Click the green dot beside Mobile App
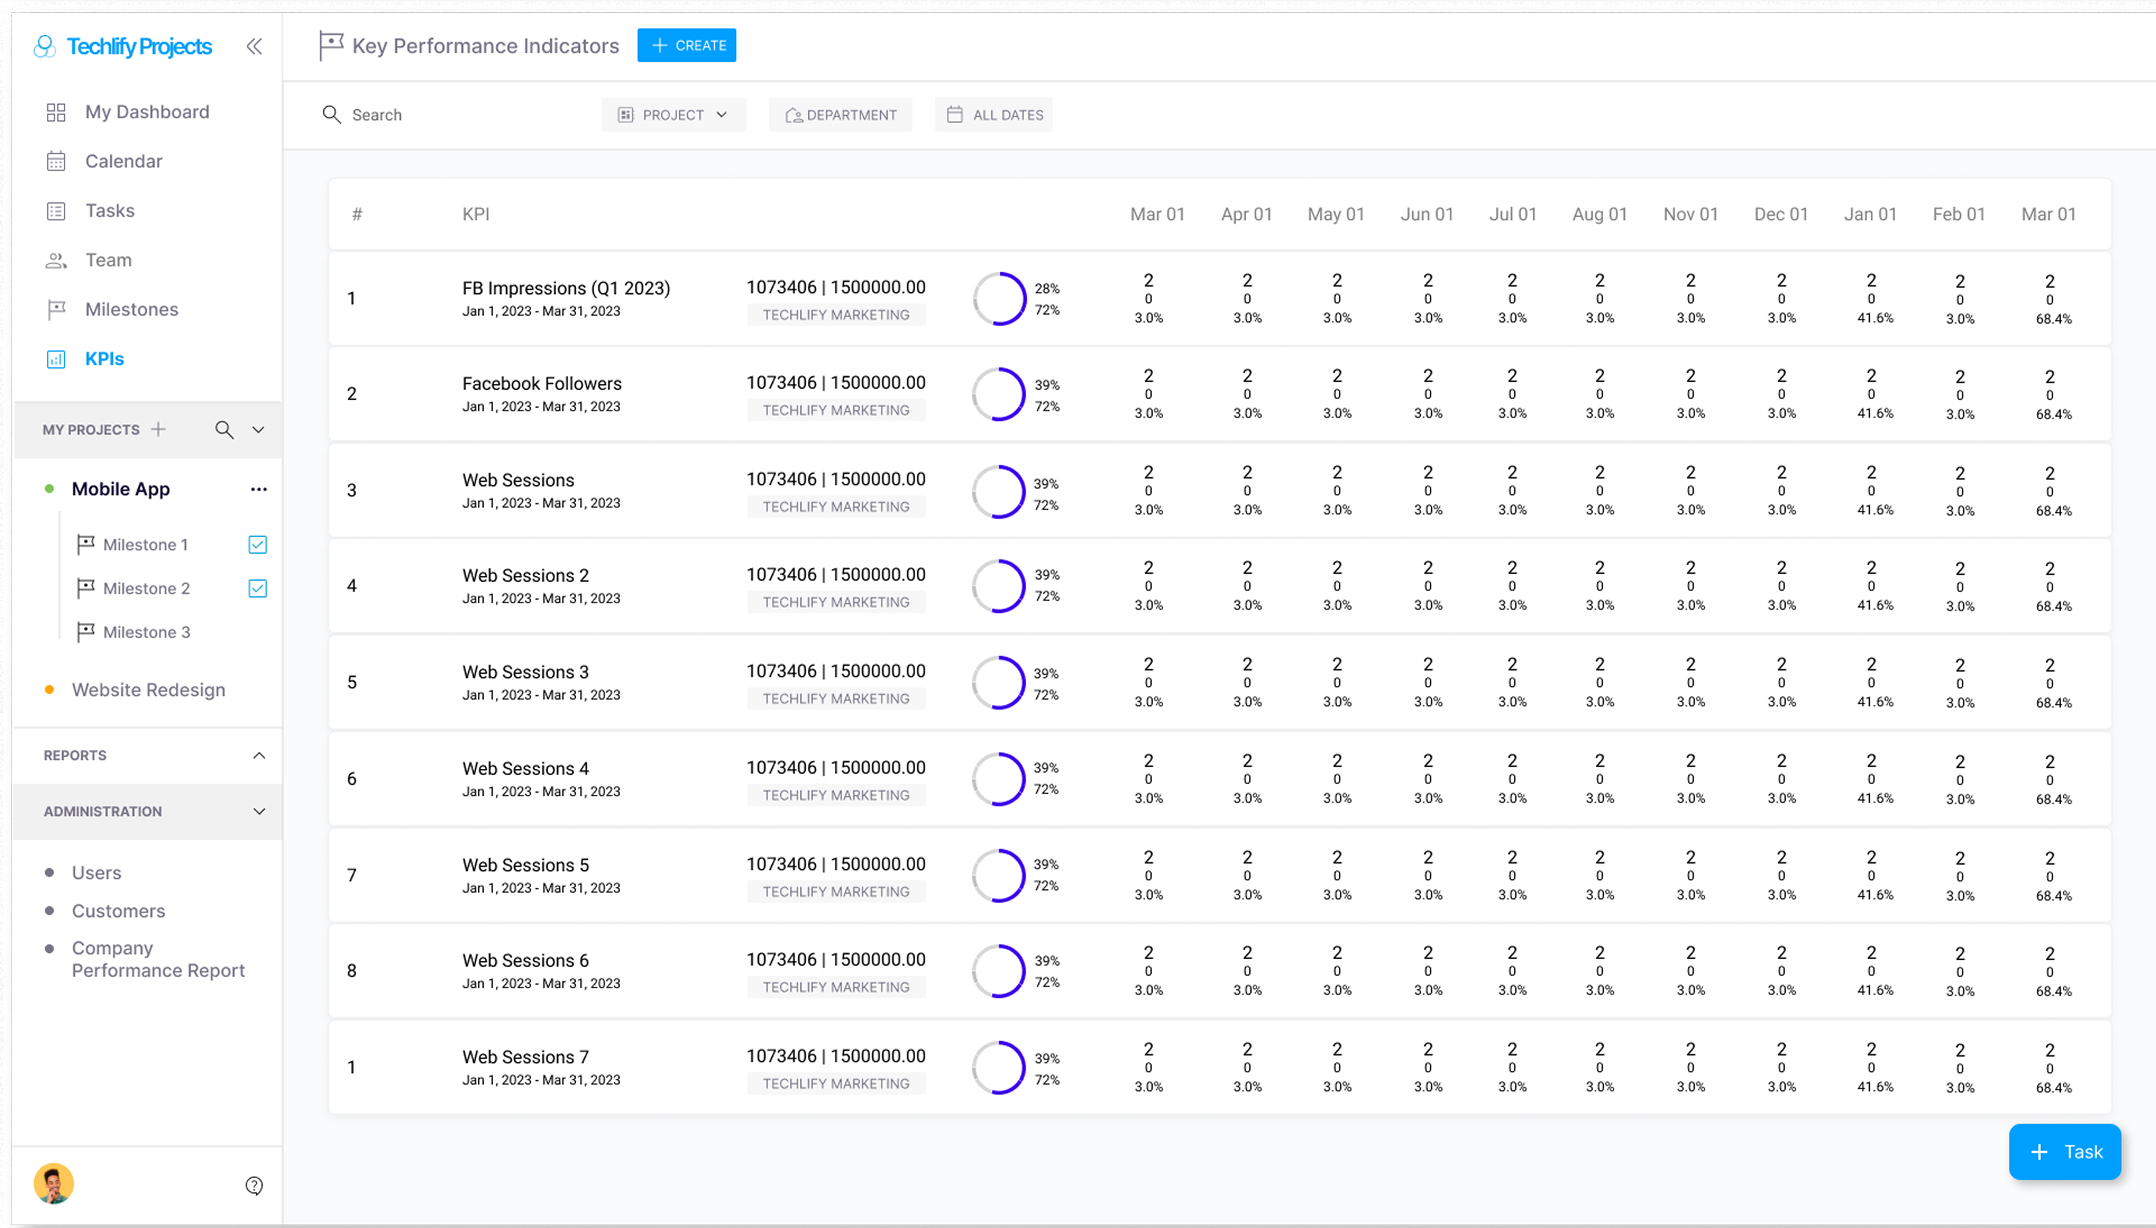 49,489
